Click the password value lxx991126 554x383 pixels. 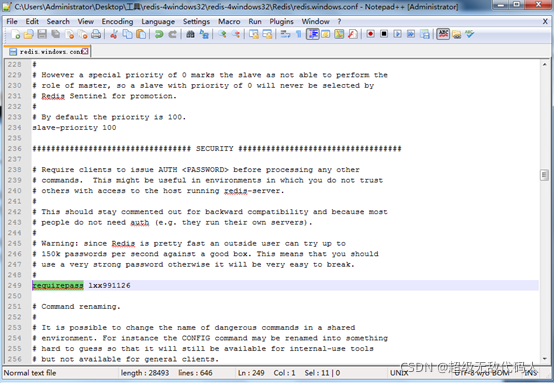pyautogui.click(x=109, y=285)
